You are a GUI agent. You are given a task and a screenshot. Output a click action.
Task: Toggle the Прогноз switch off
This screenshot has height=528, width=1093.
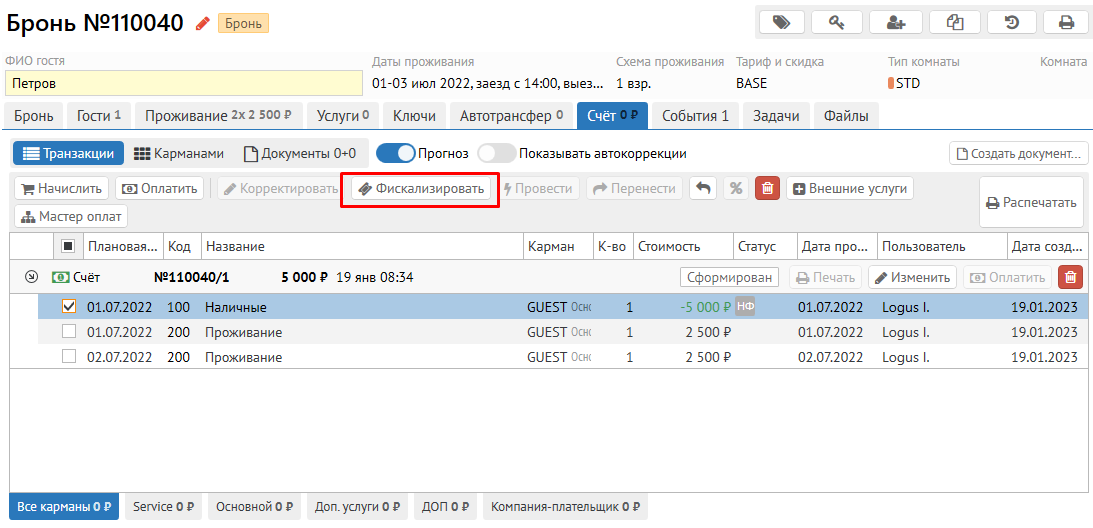coord(395,154)
